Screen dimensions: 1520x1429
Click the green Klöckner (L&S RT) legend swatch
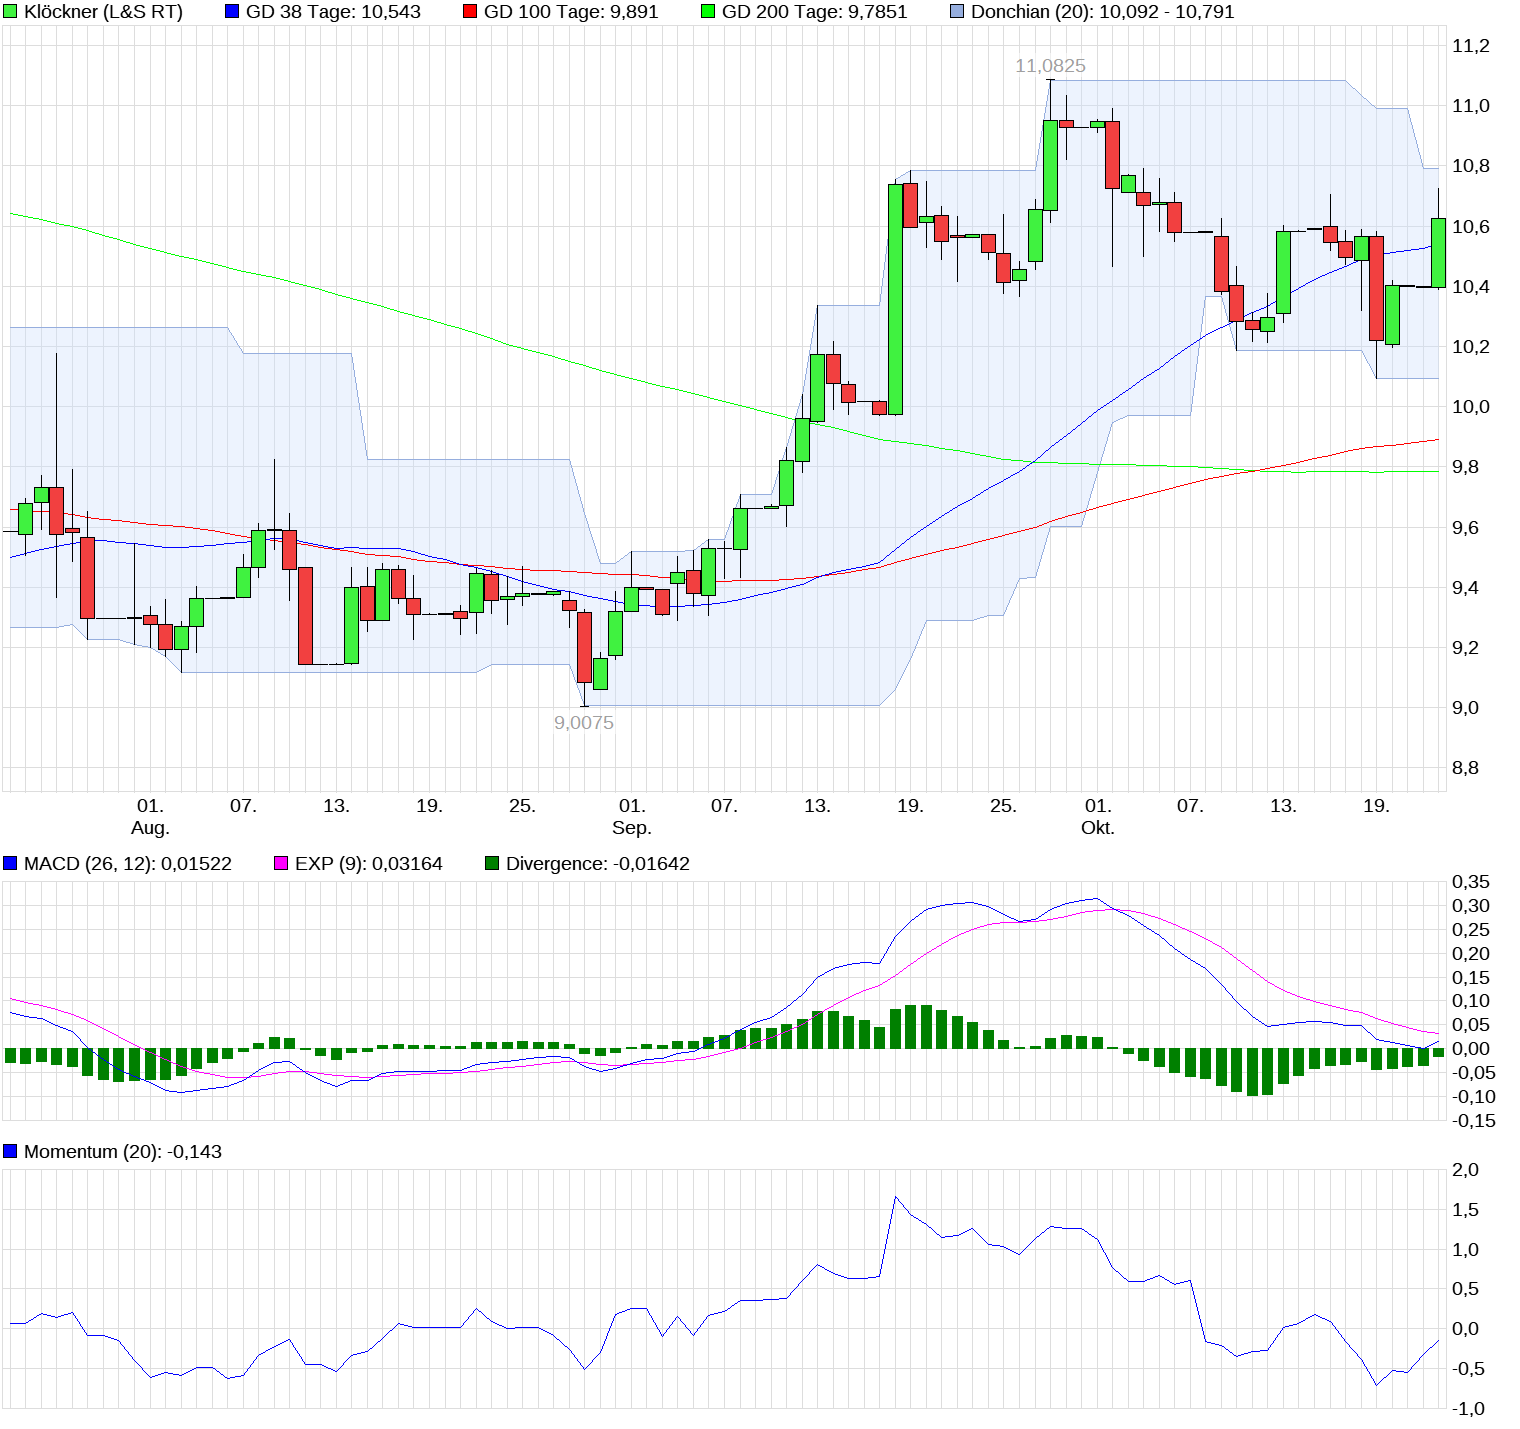[x=10, y=12]
